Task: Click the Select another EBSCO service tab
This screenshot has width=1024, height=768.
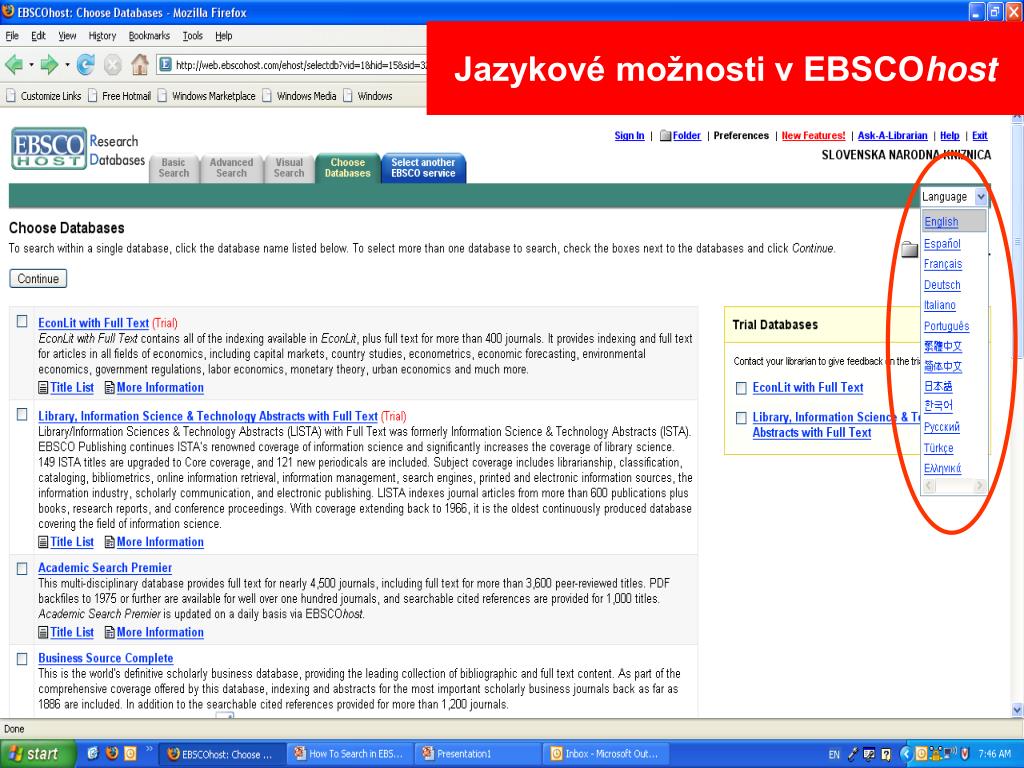Action: click(423, 168)
